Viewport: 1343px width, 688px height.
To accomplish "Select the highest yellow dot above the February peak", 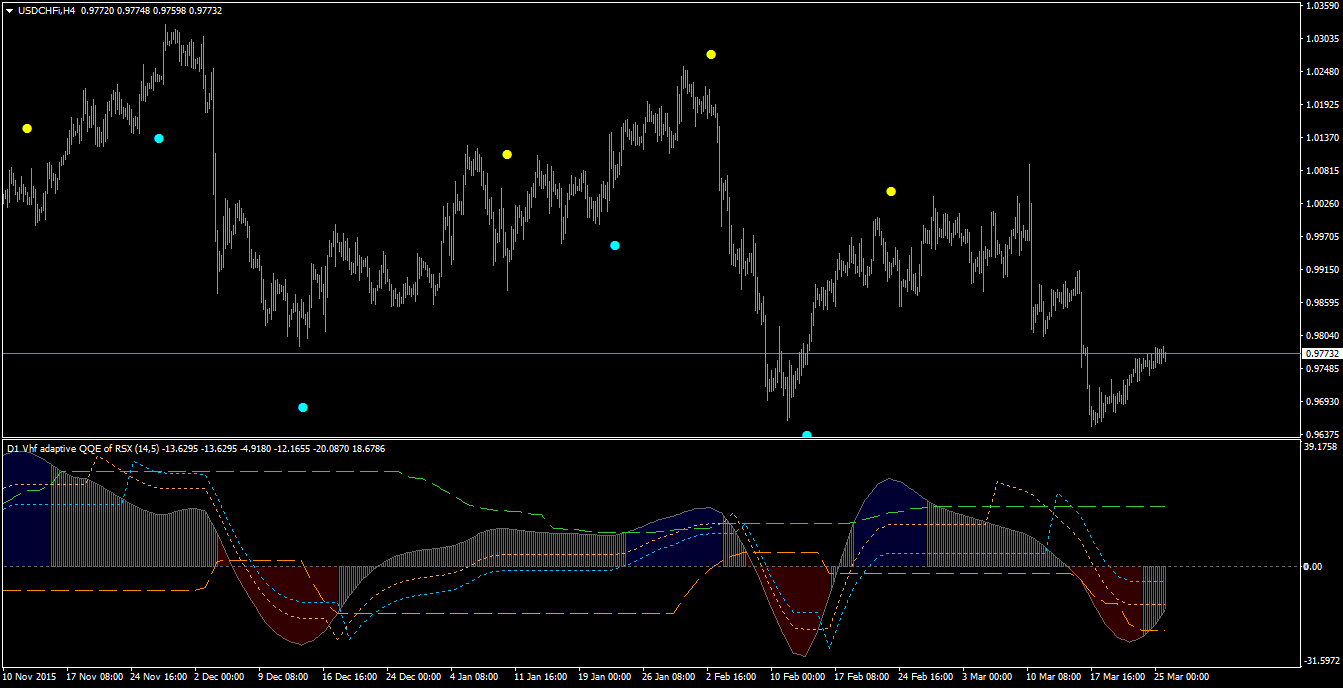I will pos(711,54).
